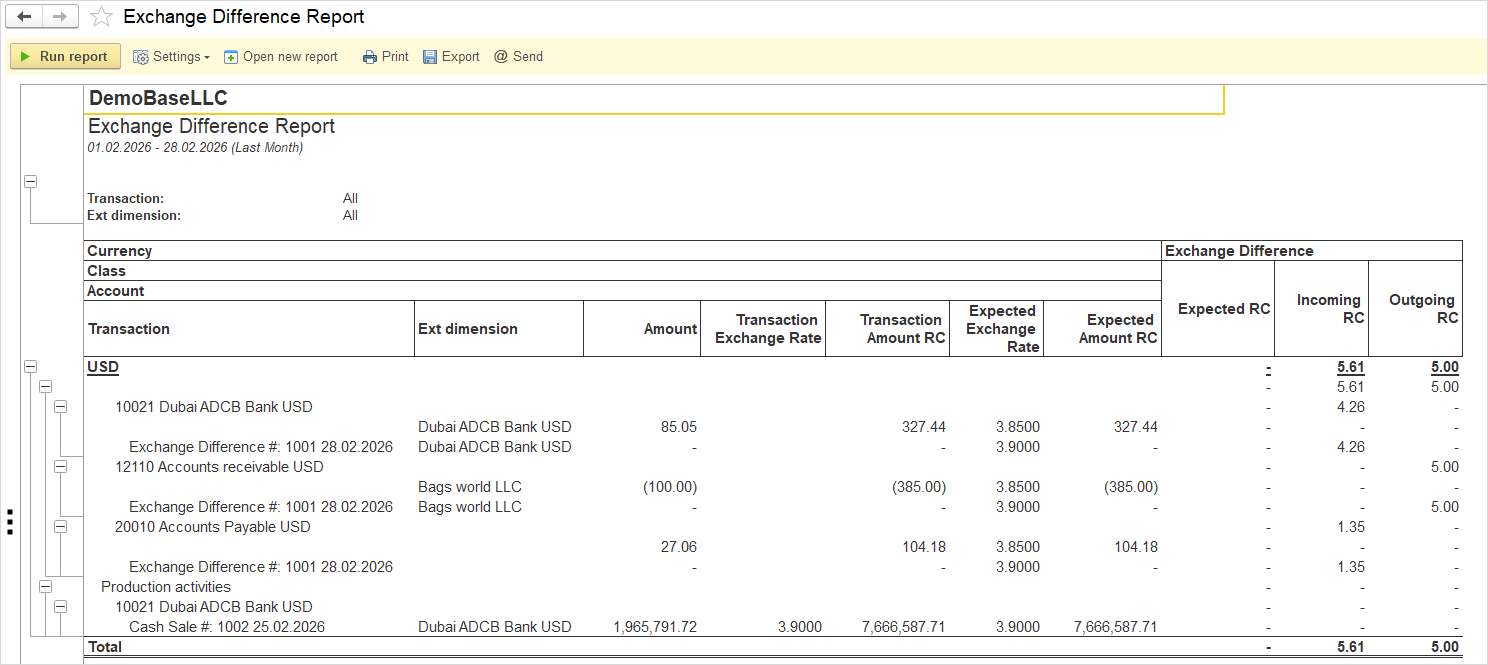Click the Send @ icon
Image resolution: width=1488 pixels, height=665 pixels.
coord(501,57)
